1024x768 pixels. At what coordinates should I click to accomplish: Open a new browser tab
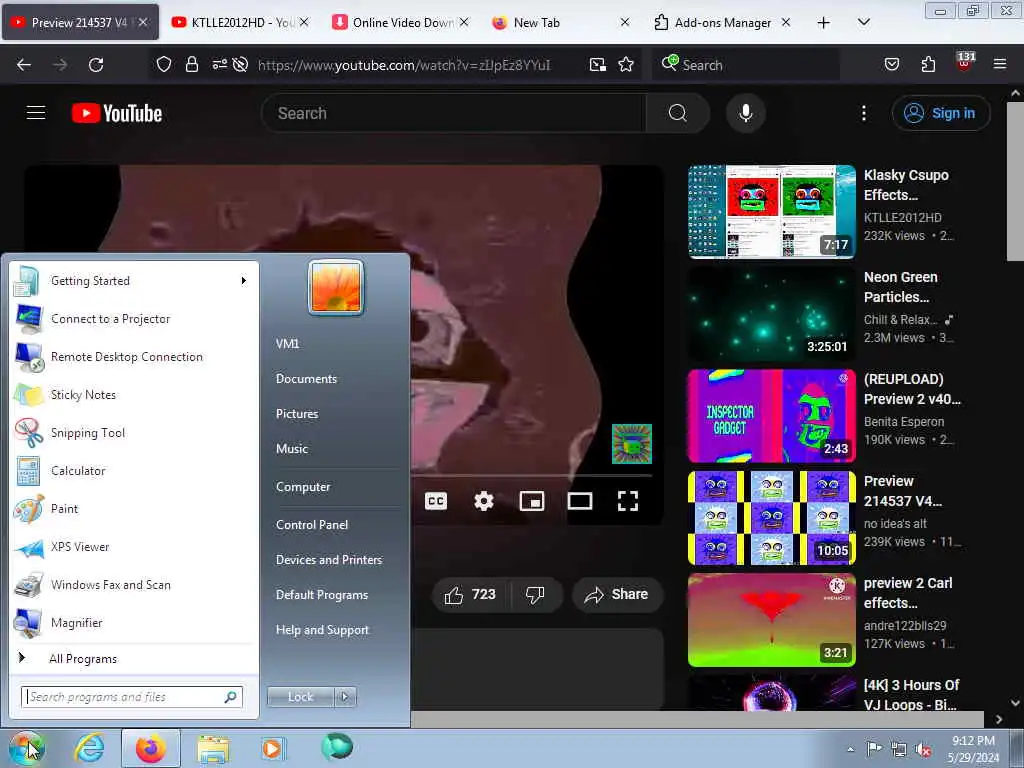(x=824, y=22)
